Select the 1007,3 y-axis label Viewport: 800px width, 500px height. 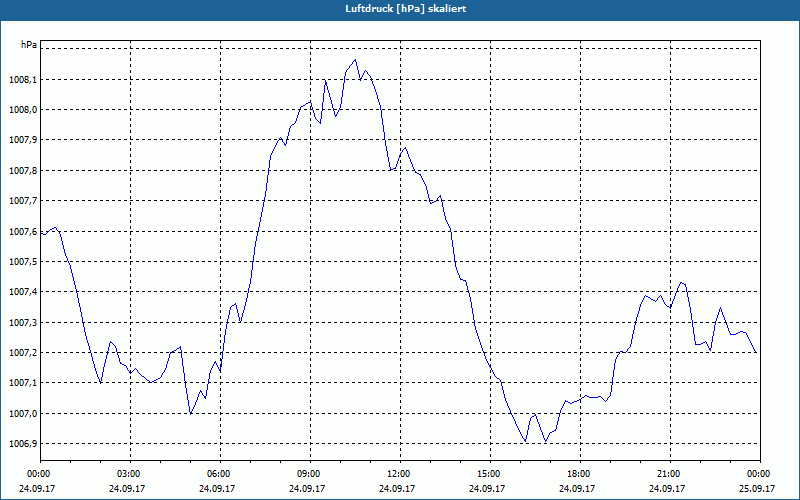pyautogui.click(x=23, y=322)
